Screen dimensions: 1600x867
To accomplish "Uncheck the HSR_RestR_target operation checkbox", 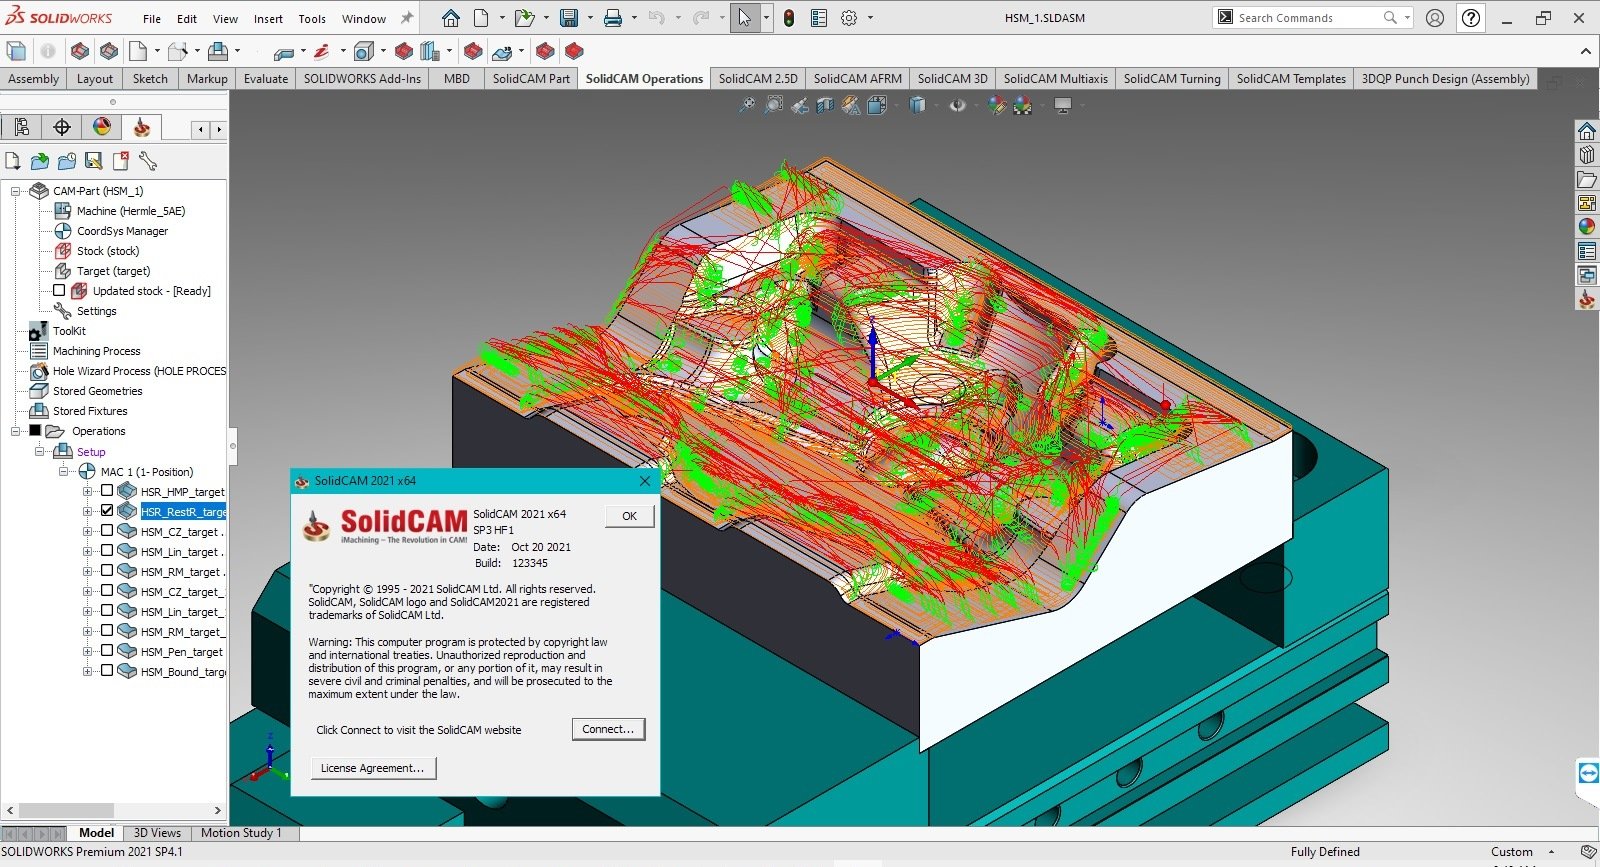I will pyautogui.click(x=107, y=511).
